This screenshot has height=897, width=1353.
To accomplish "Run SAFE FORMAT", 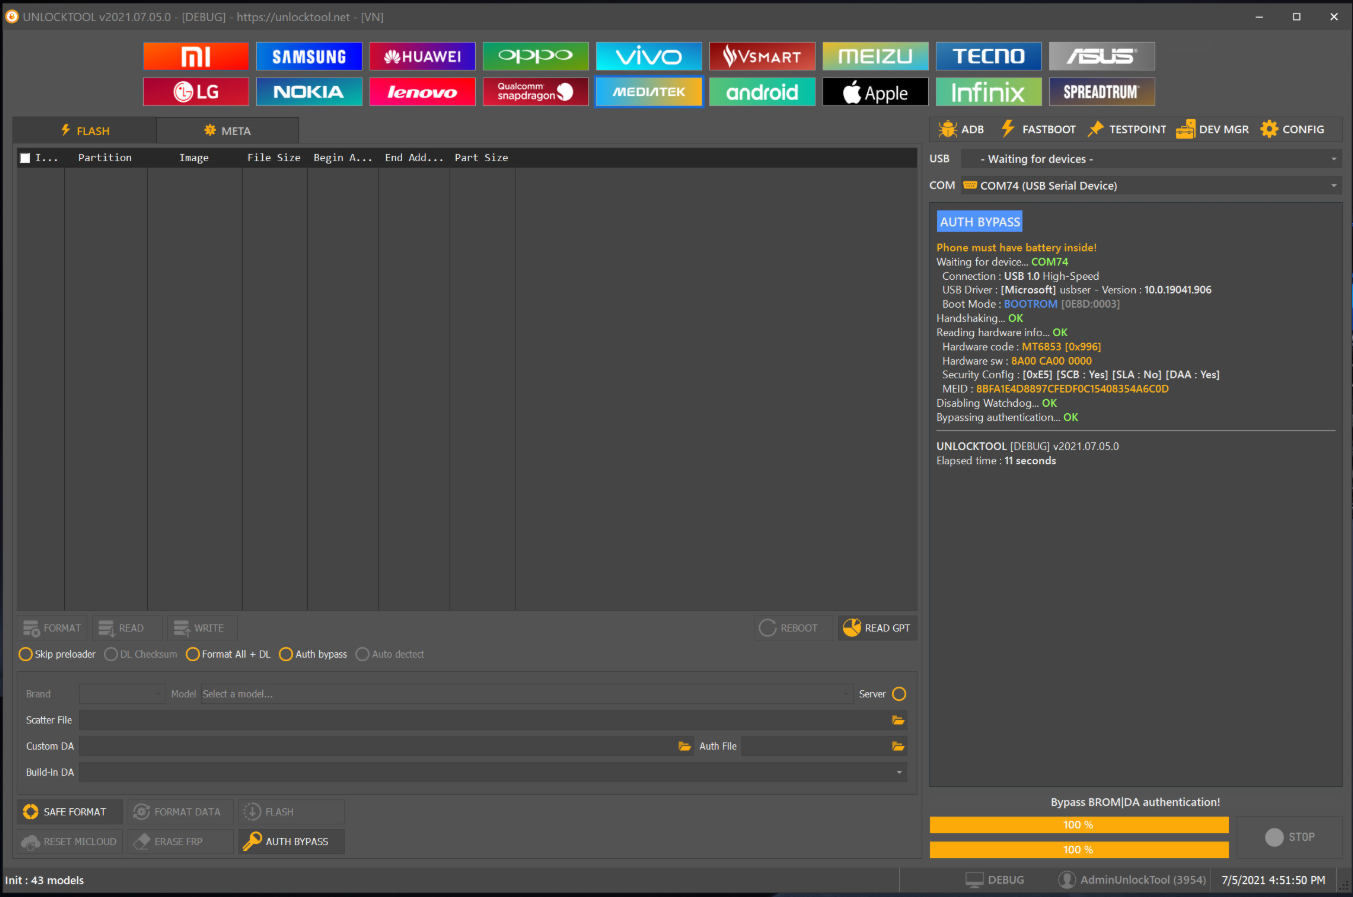I will (68, 812).
